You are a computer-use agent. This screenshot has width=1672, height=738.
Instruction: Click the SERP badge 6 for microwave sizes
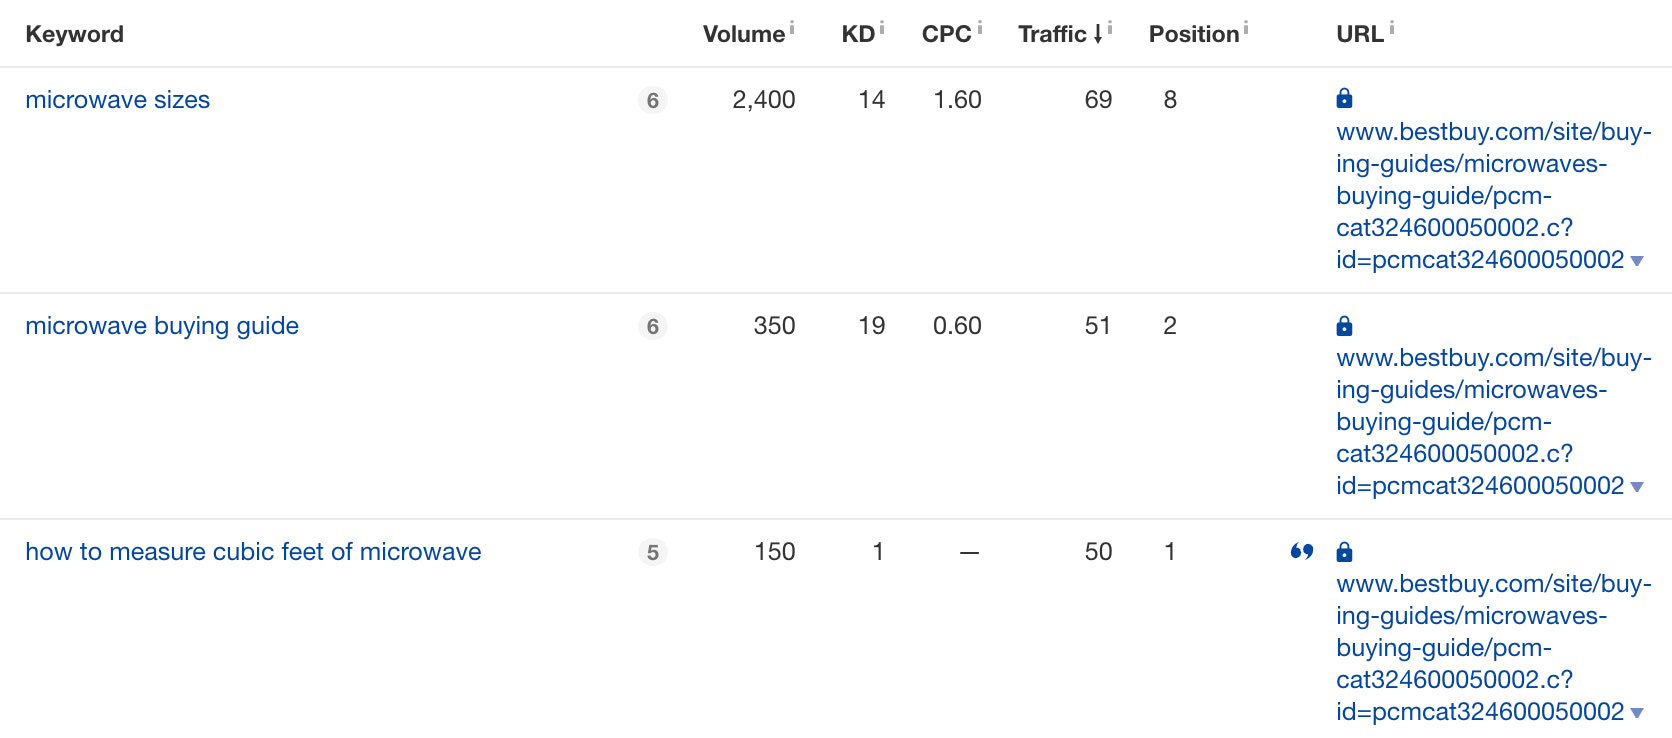click(652, 100)
